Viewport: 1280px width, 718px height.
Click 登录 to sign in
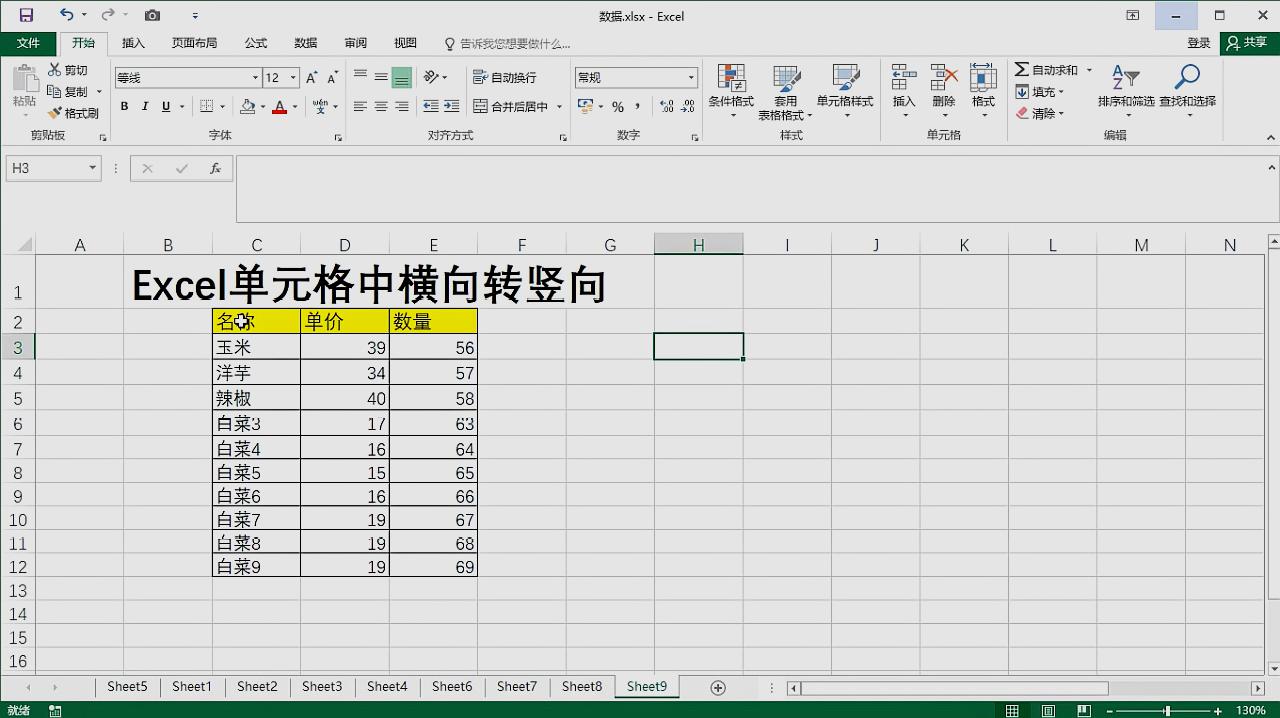[1198, 43]
